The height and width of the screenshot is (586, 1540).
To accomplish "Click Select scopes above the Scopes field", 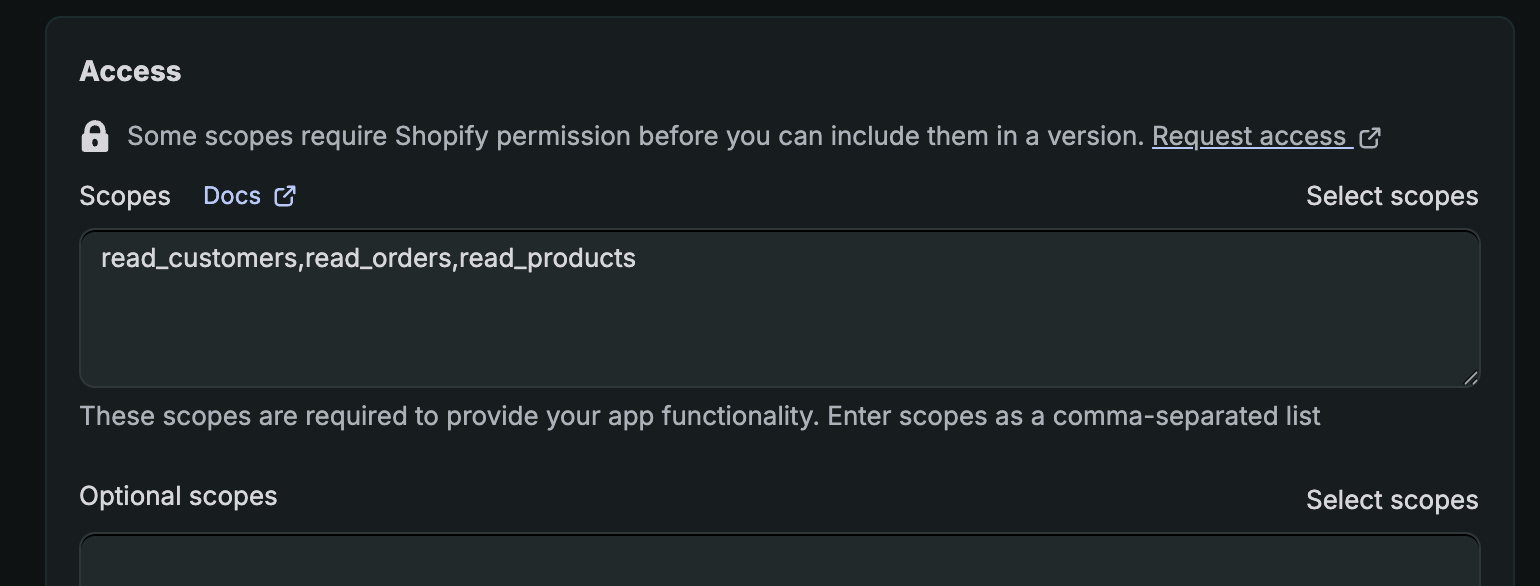I will point(1392,196).
